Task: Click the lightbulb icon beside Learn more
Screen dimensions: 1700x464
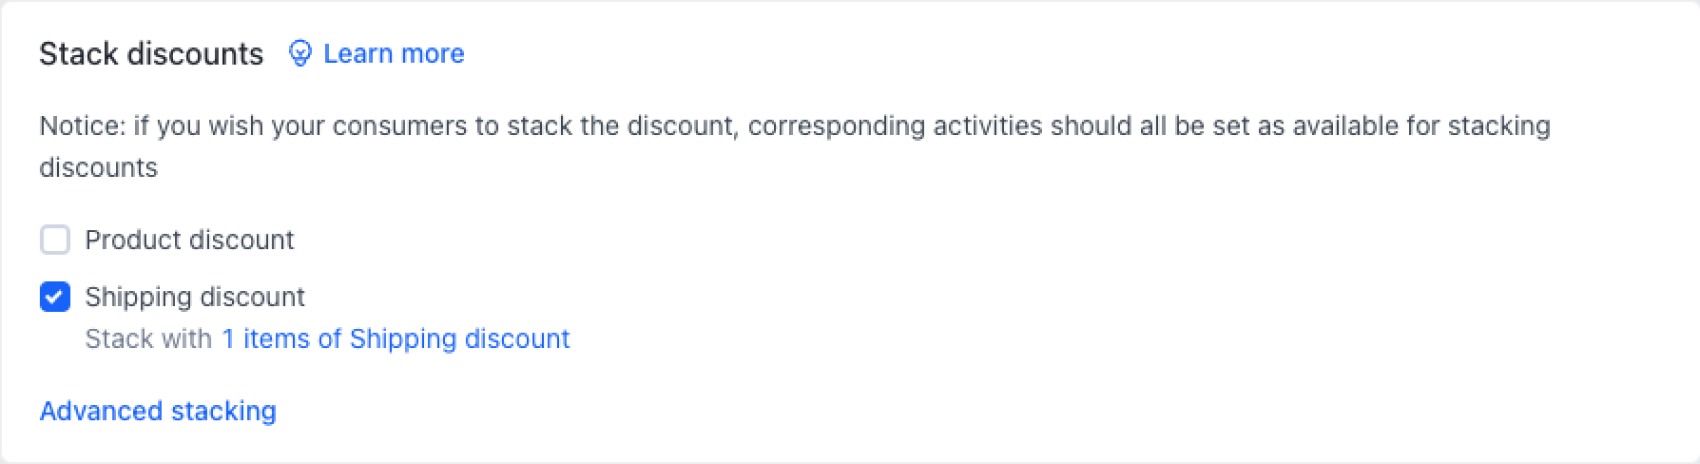Action: click(299, 53)
